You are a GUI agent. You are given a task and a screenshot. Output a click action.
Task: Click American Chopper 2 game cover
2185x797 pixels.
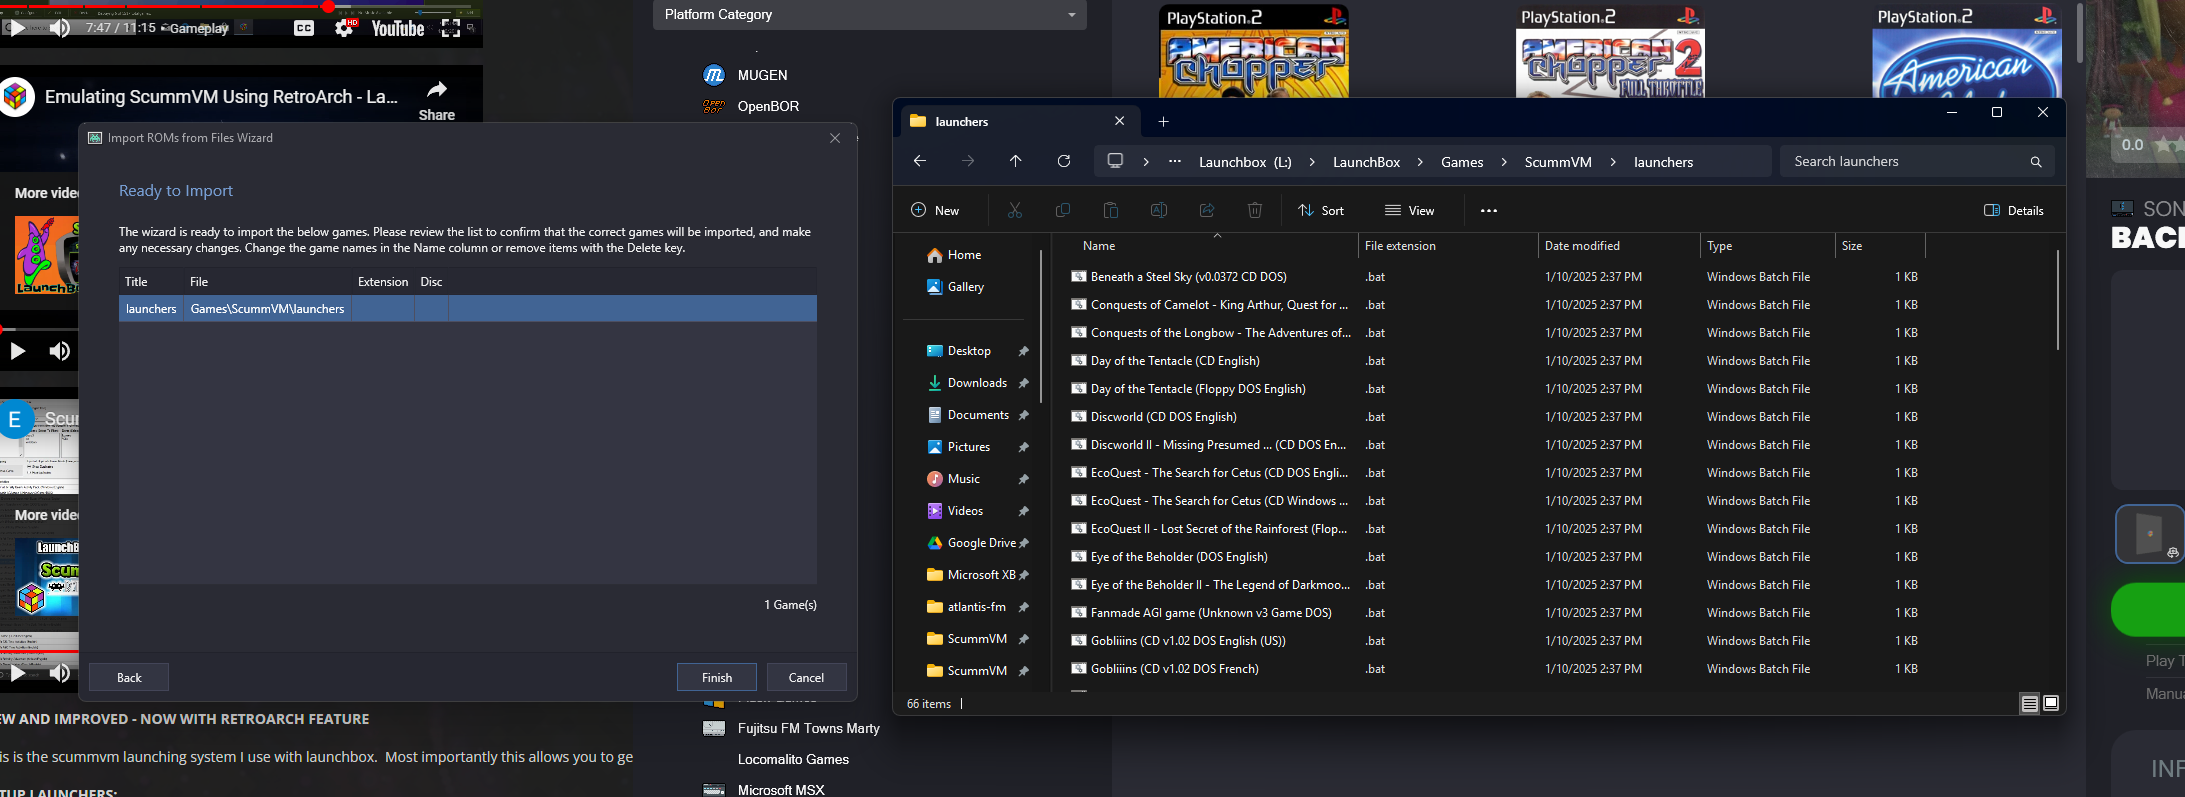point(1610,50)
